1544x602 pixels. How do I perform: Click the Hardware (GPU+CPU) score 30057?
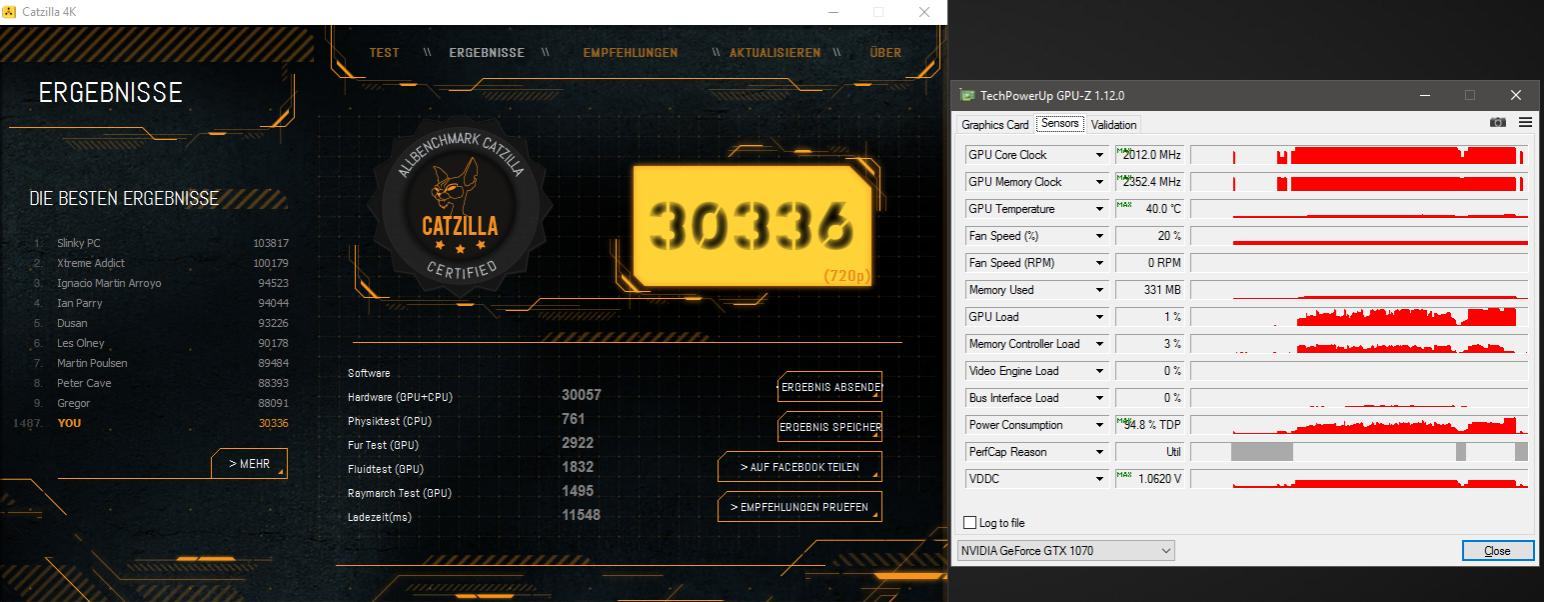click(x=581, y=395)
